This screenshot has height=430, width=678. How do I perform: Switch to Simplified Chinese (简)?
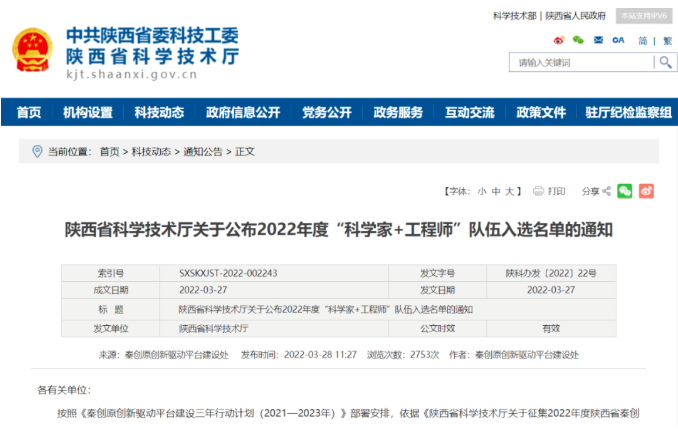643,40
